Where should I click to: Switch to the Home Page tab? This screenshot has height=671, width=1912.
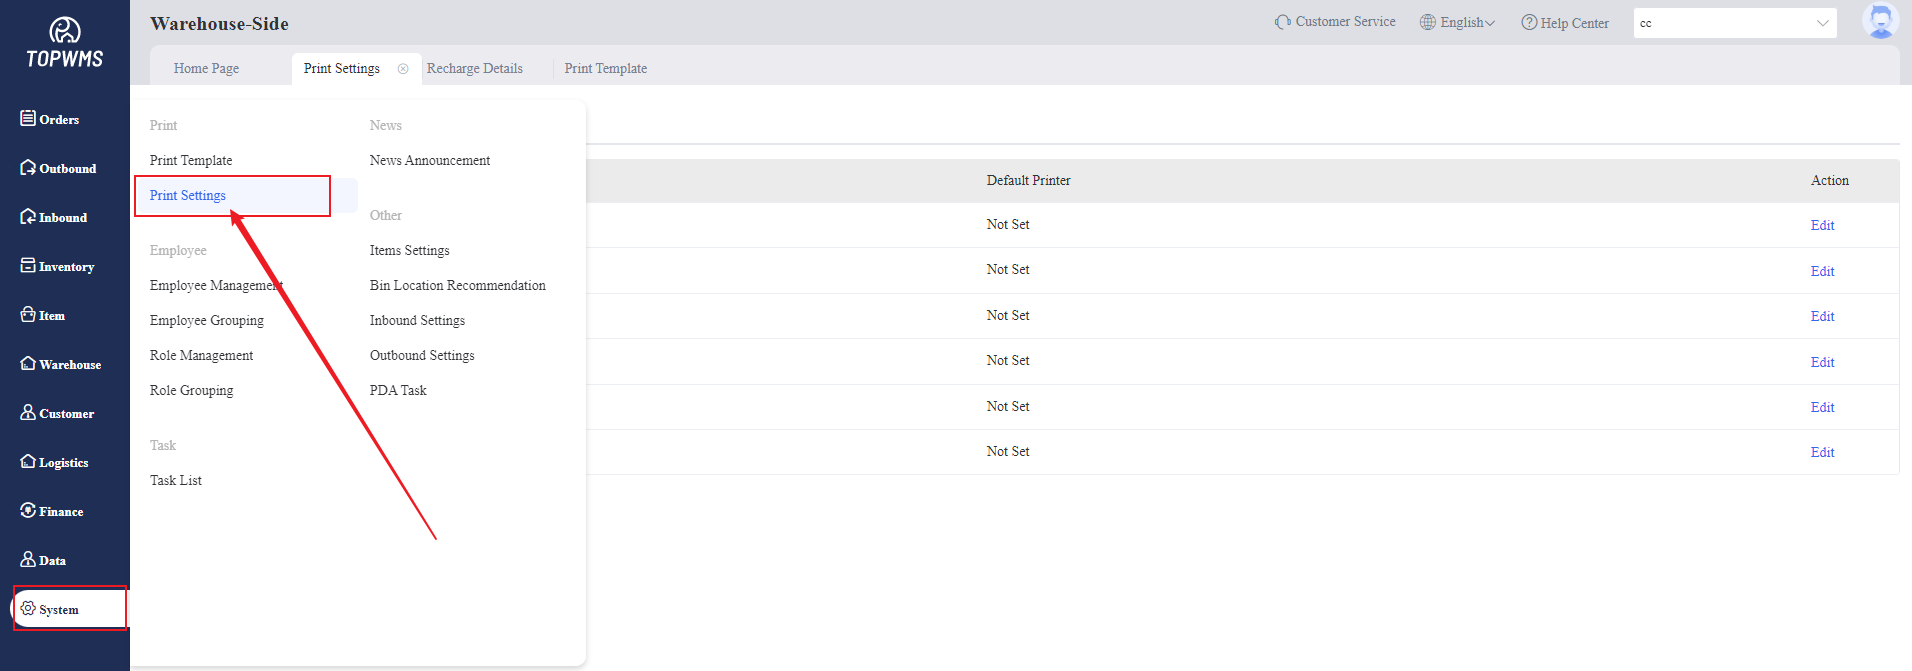(206, 69)
